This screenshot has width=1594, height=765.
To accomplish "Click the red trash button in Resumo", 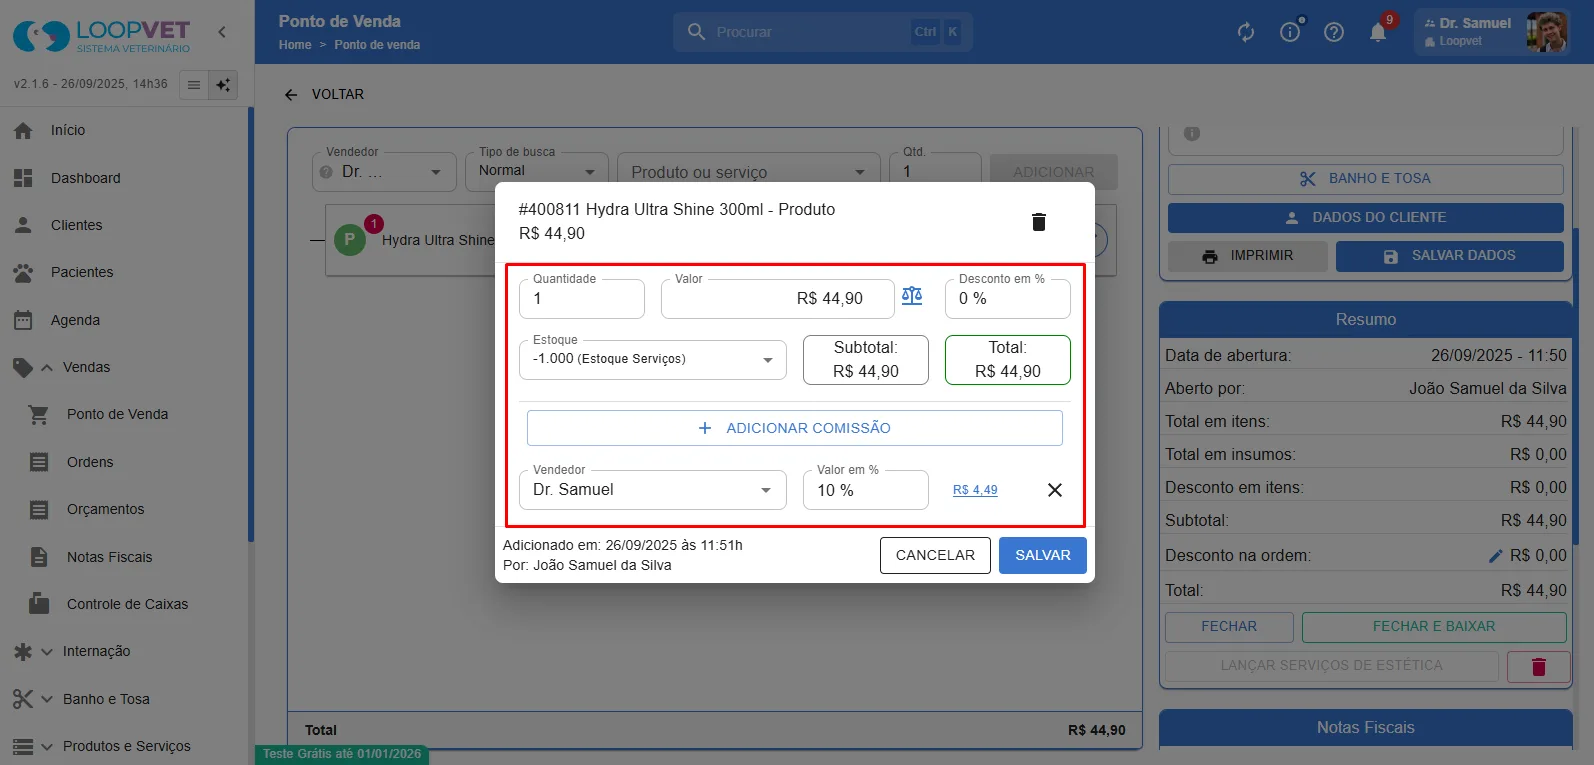I will [1538, 666].
